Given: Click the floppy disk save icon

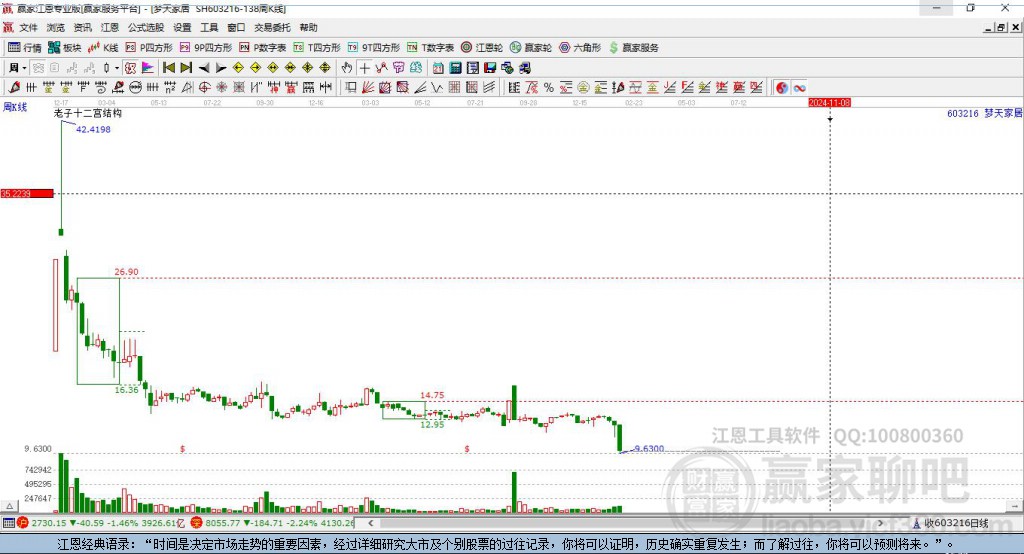Looking at the screenshot, I should pyautogui.click(x=490, y=68).
